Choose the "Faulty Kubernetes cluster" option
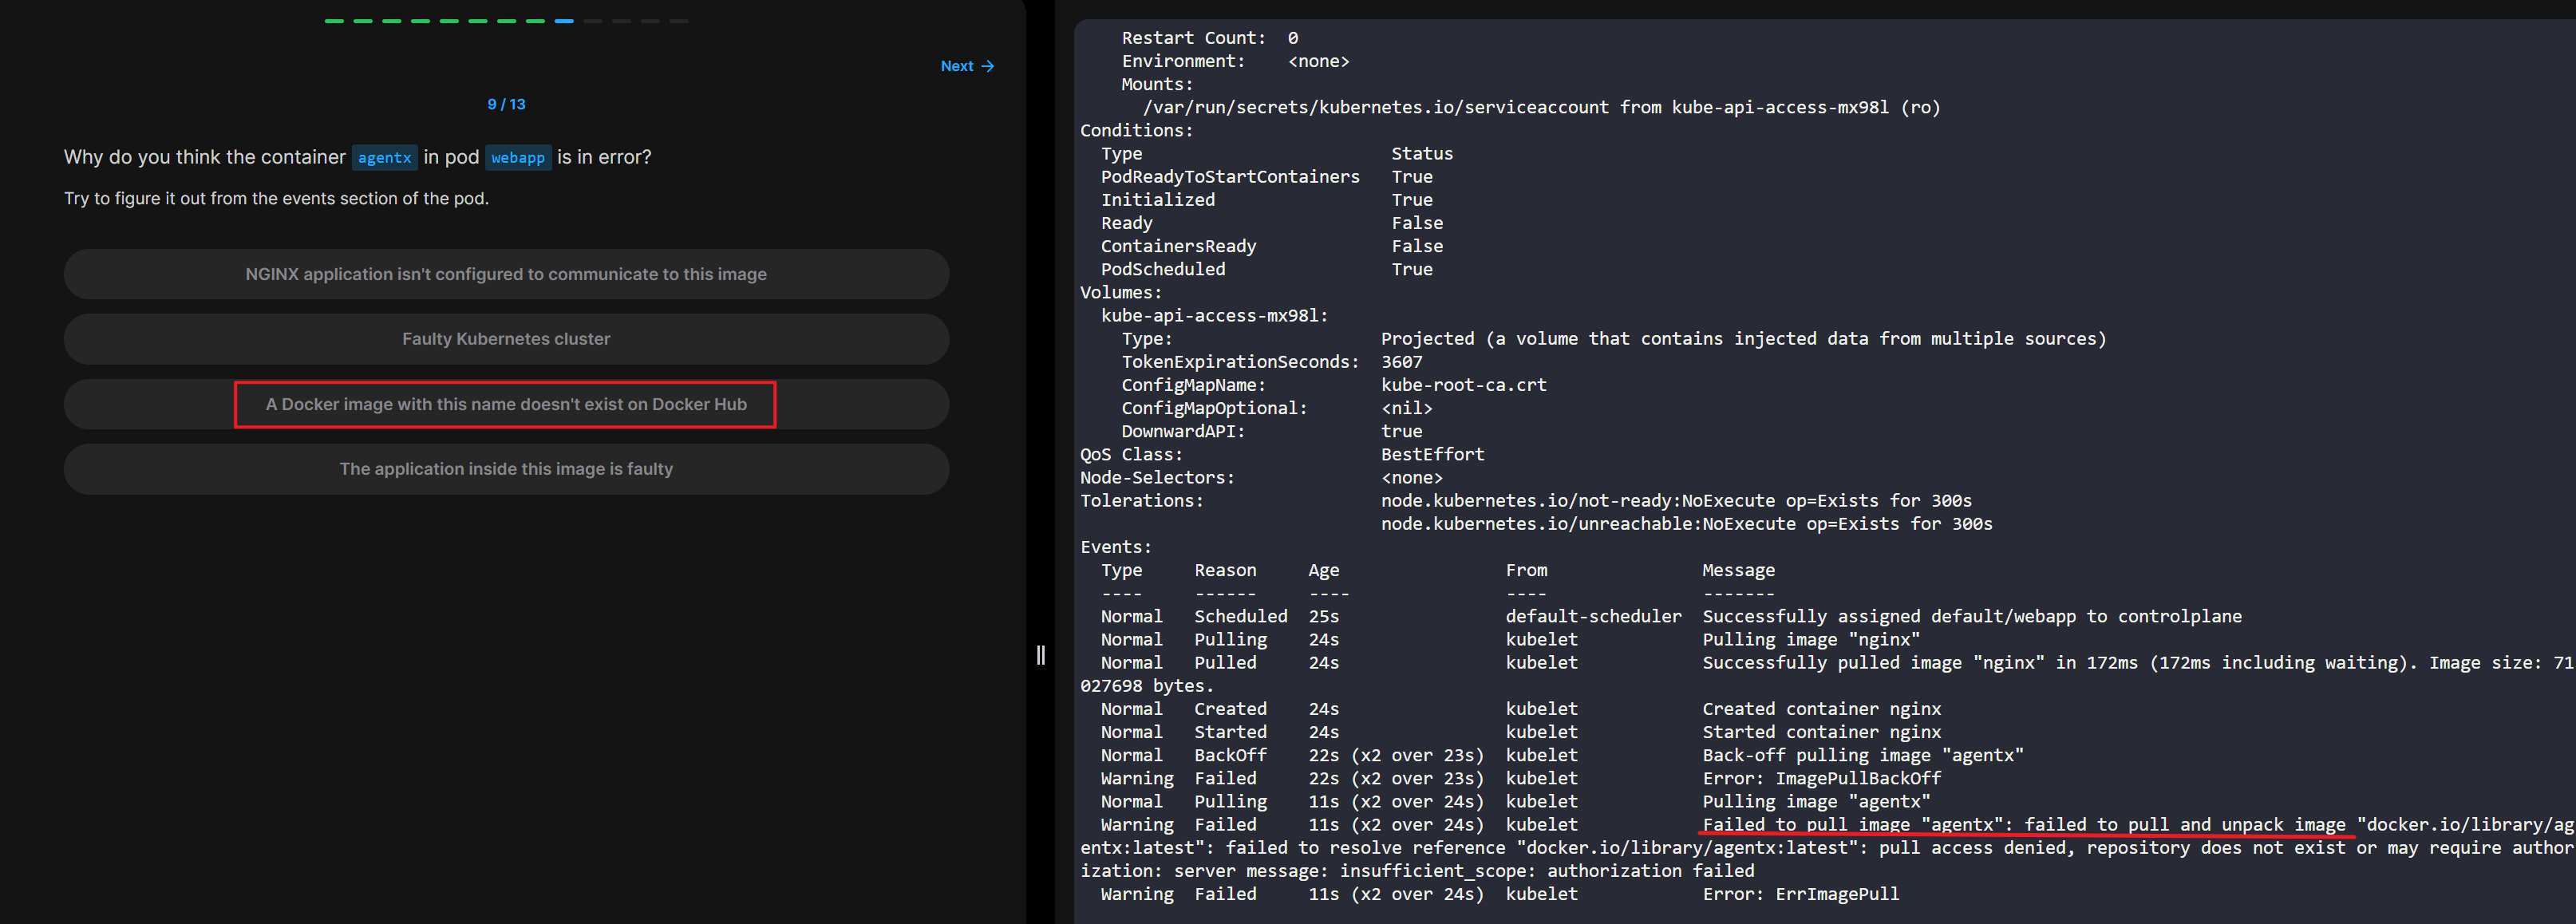This screenshot has width=2576, height=924. coord(506,339)
